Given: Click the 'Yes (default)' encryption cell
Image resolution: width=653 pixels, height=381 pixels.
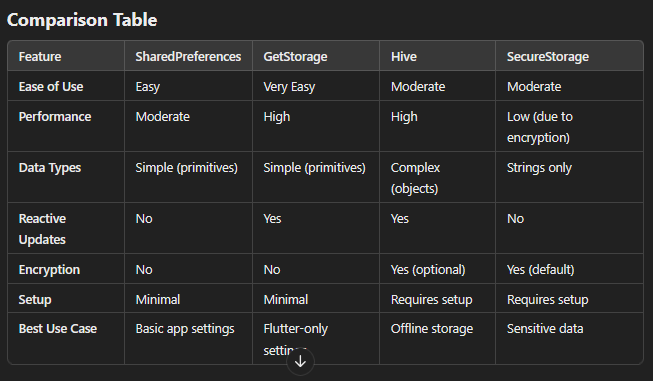Looking at the screenshot, I should coord(541,270).
